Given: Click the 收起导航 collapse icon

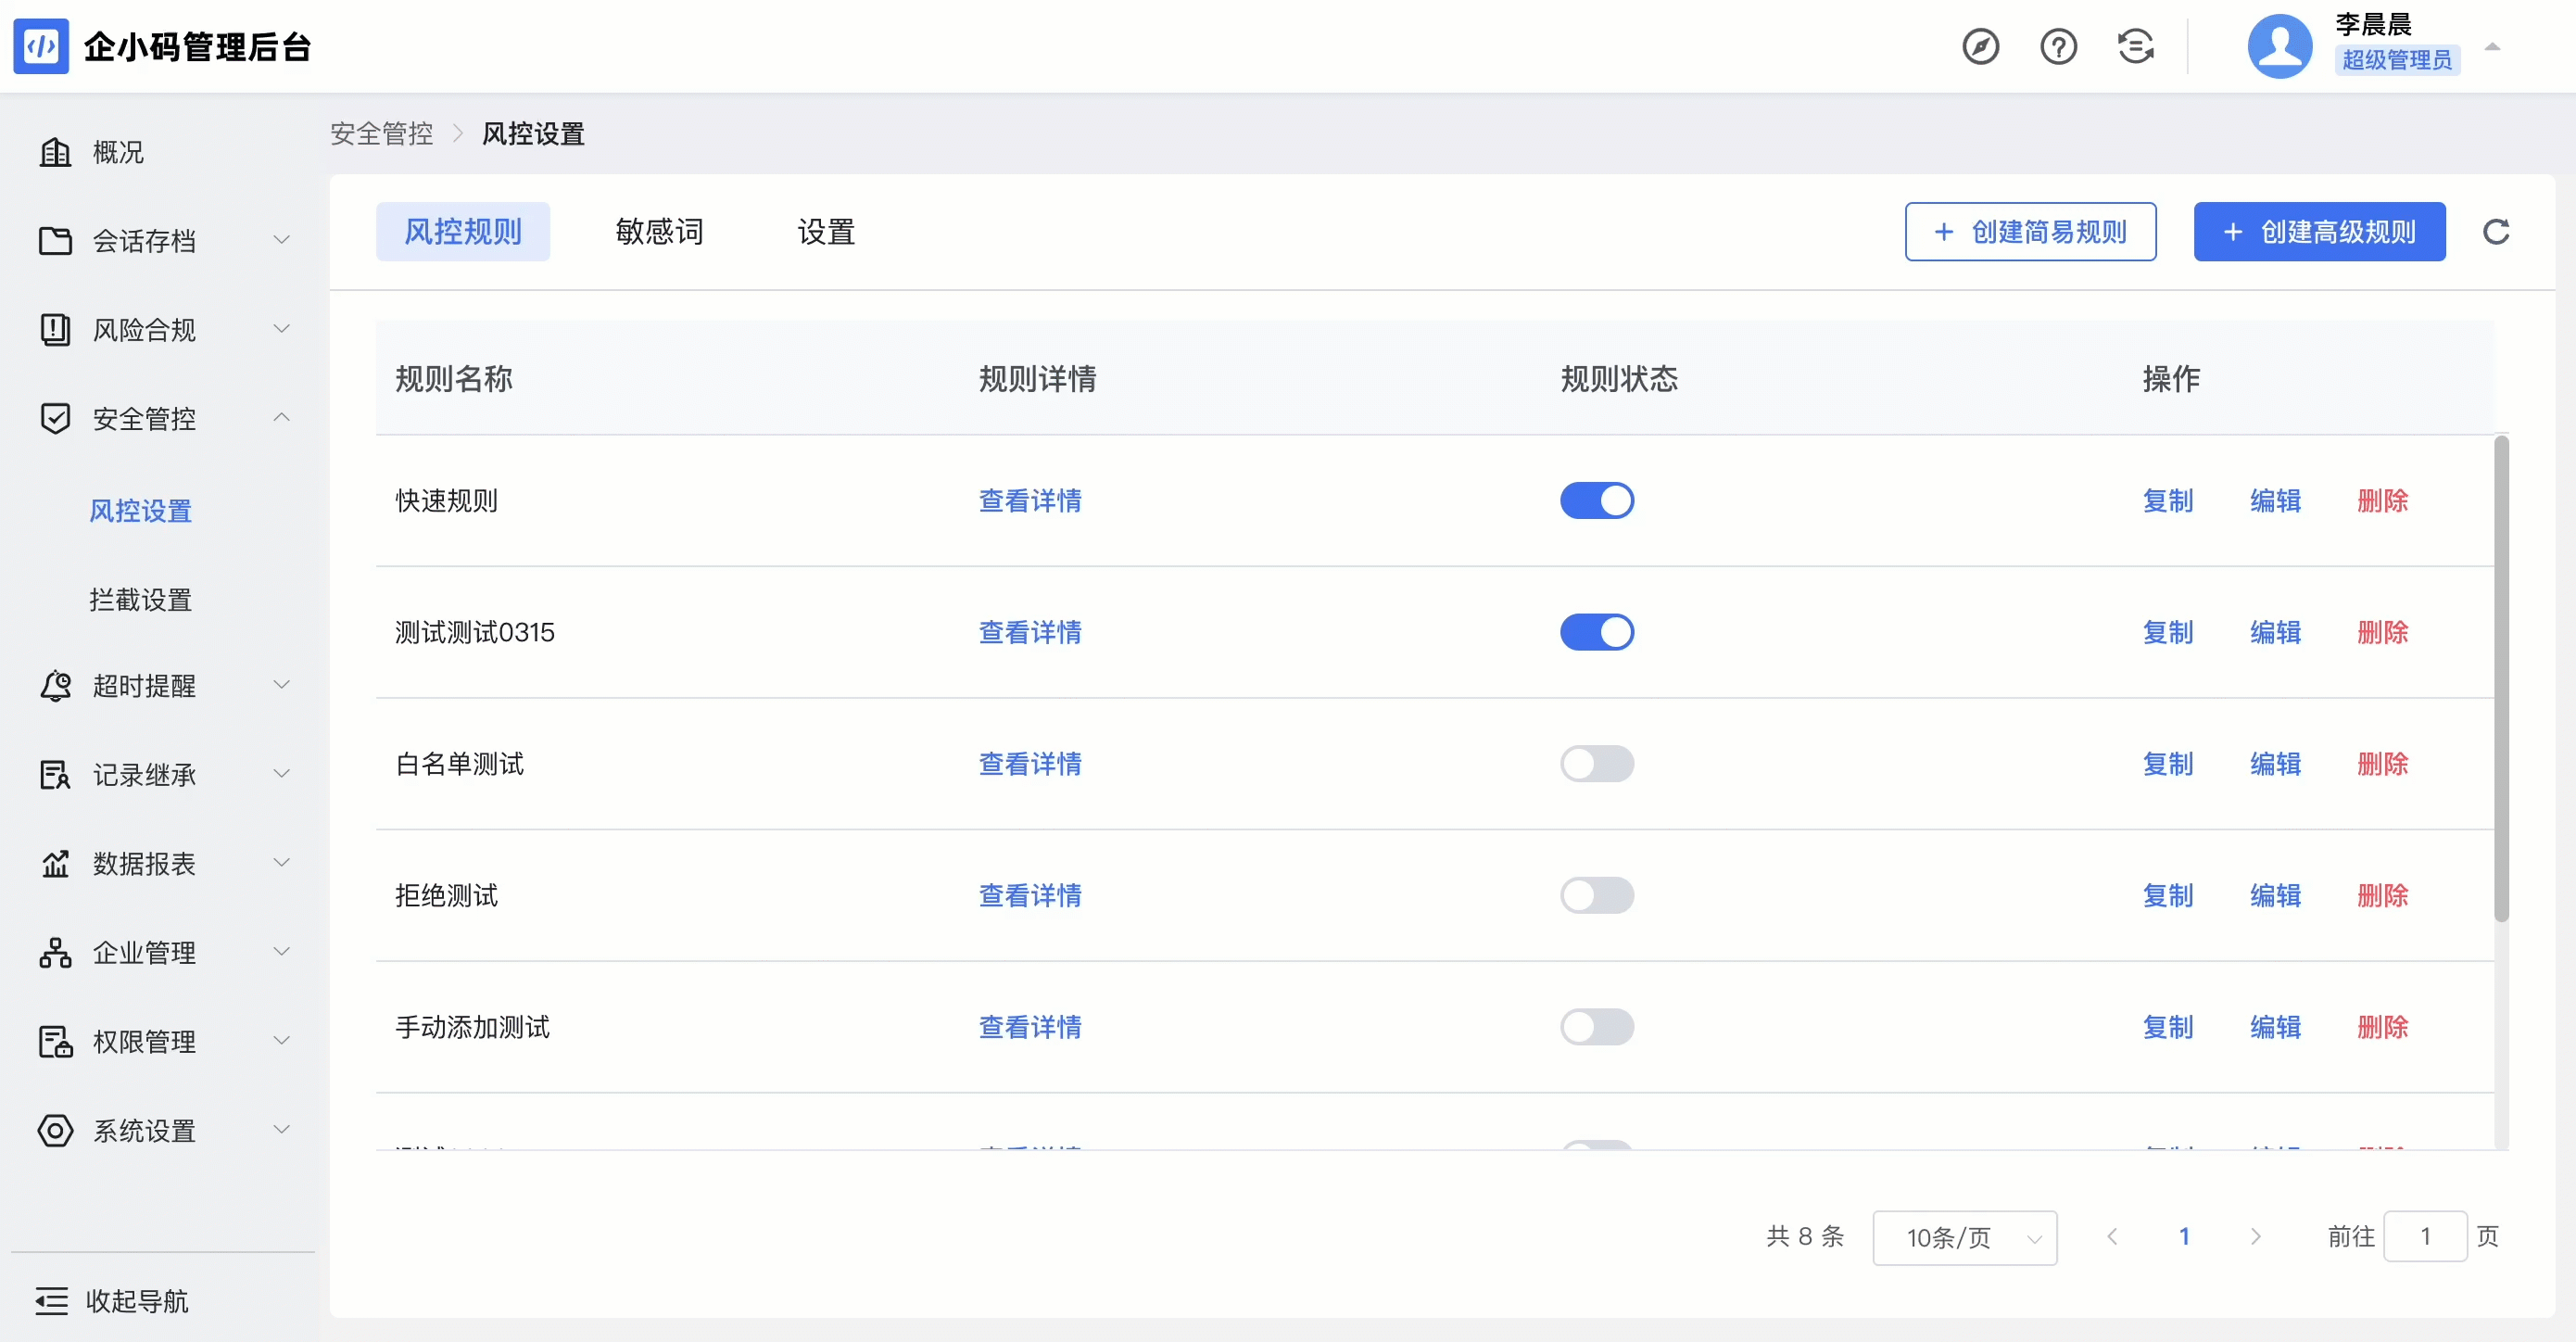Looking at the screenshot, I should pyautogui.click(x=51, y=1301).
